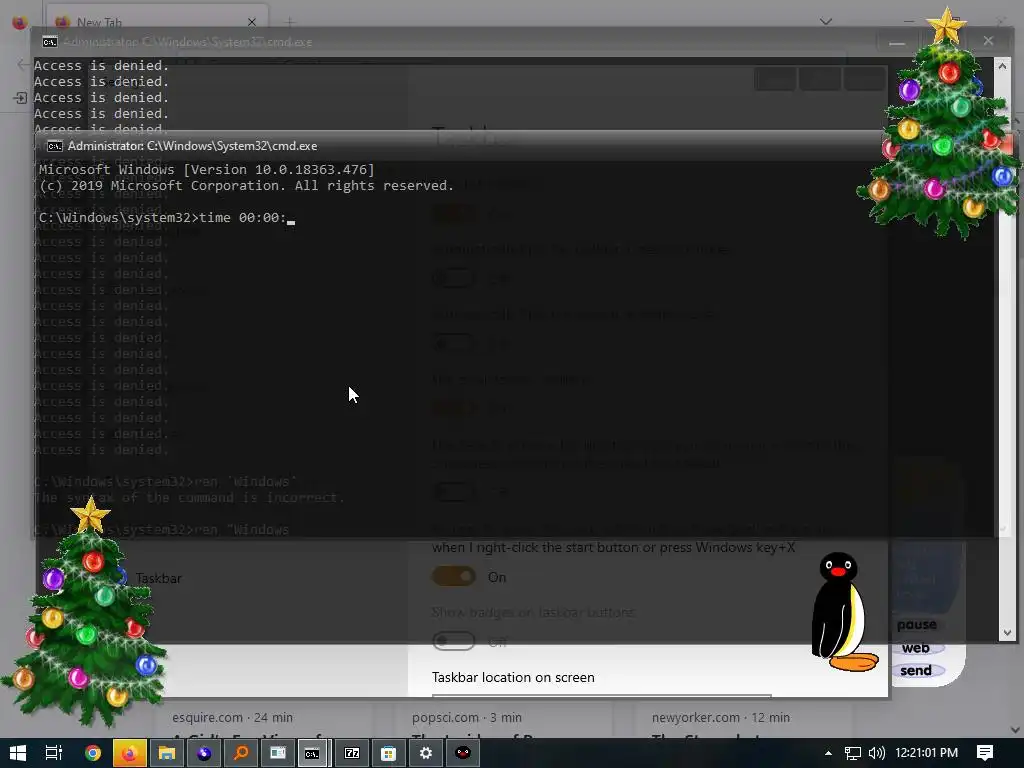Show hidden system tray icons
The width and height of the screenshot is (1024, 768).
click(828, 753)
